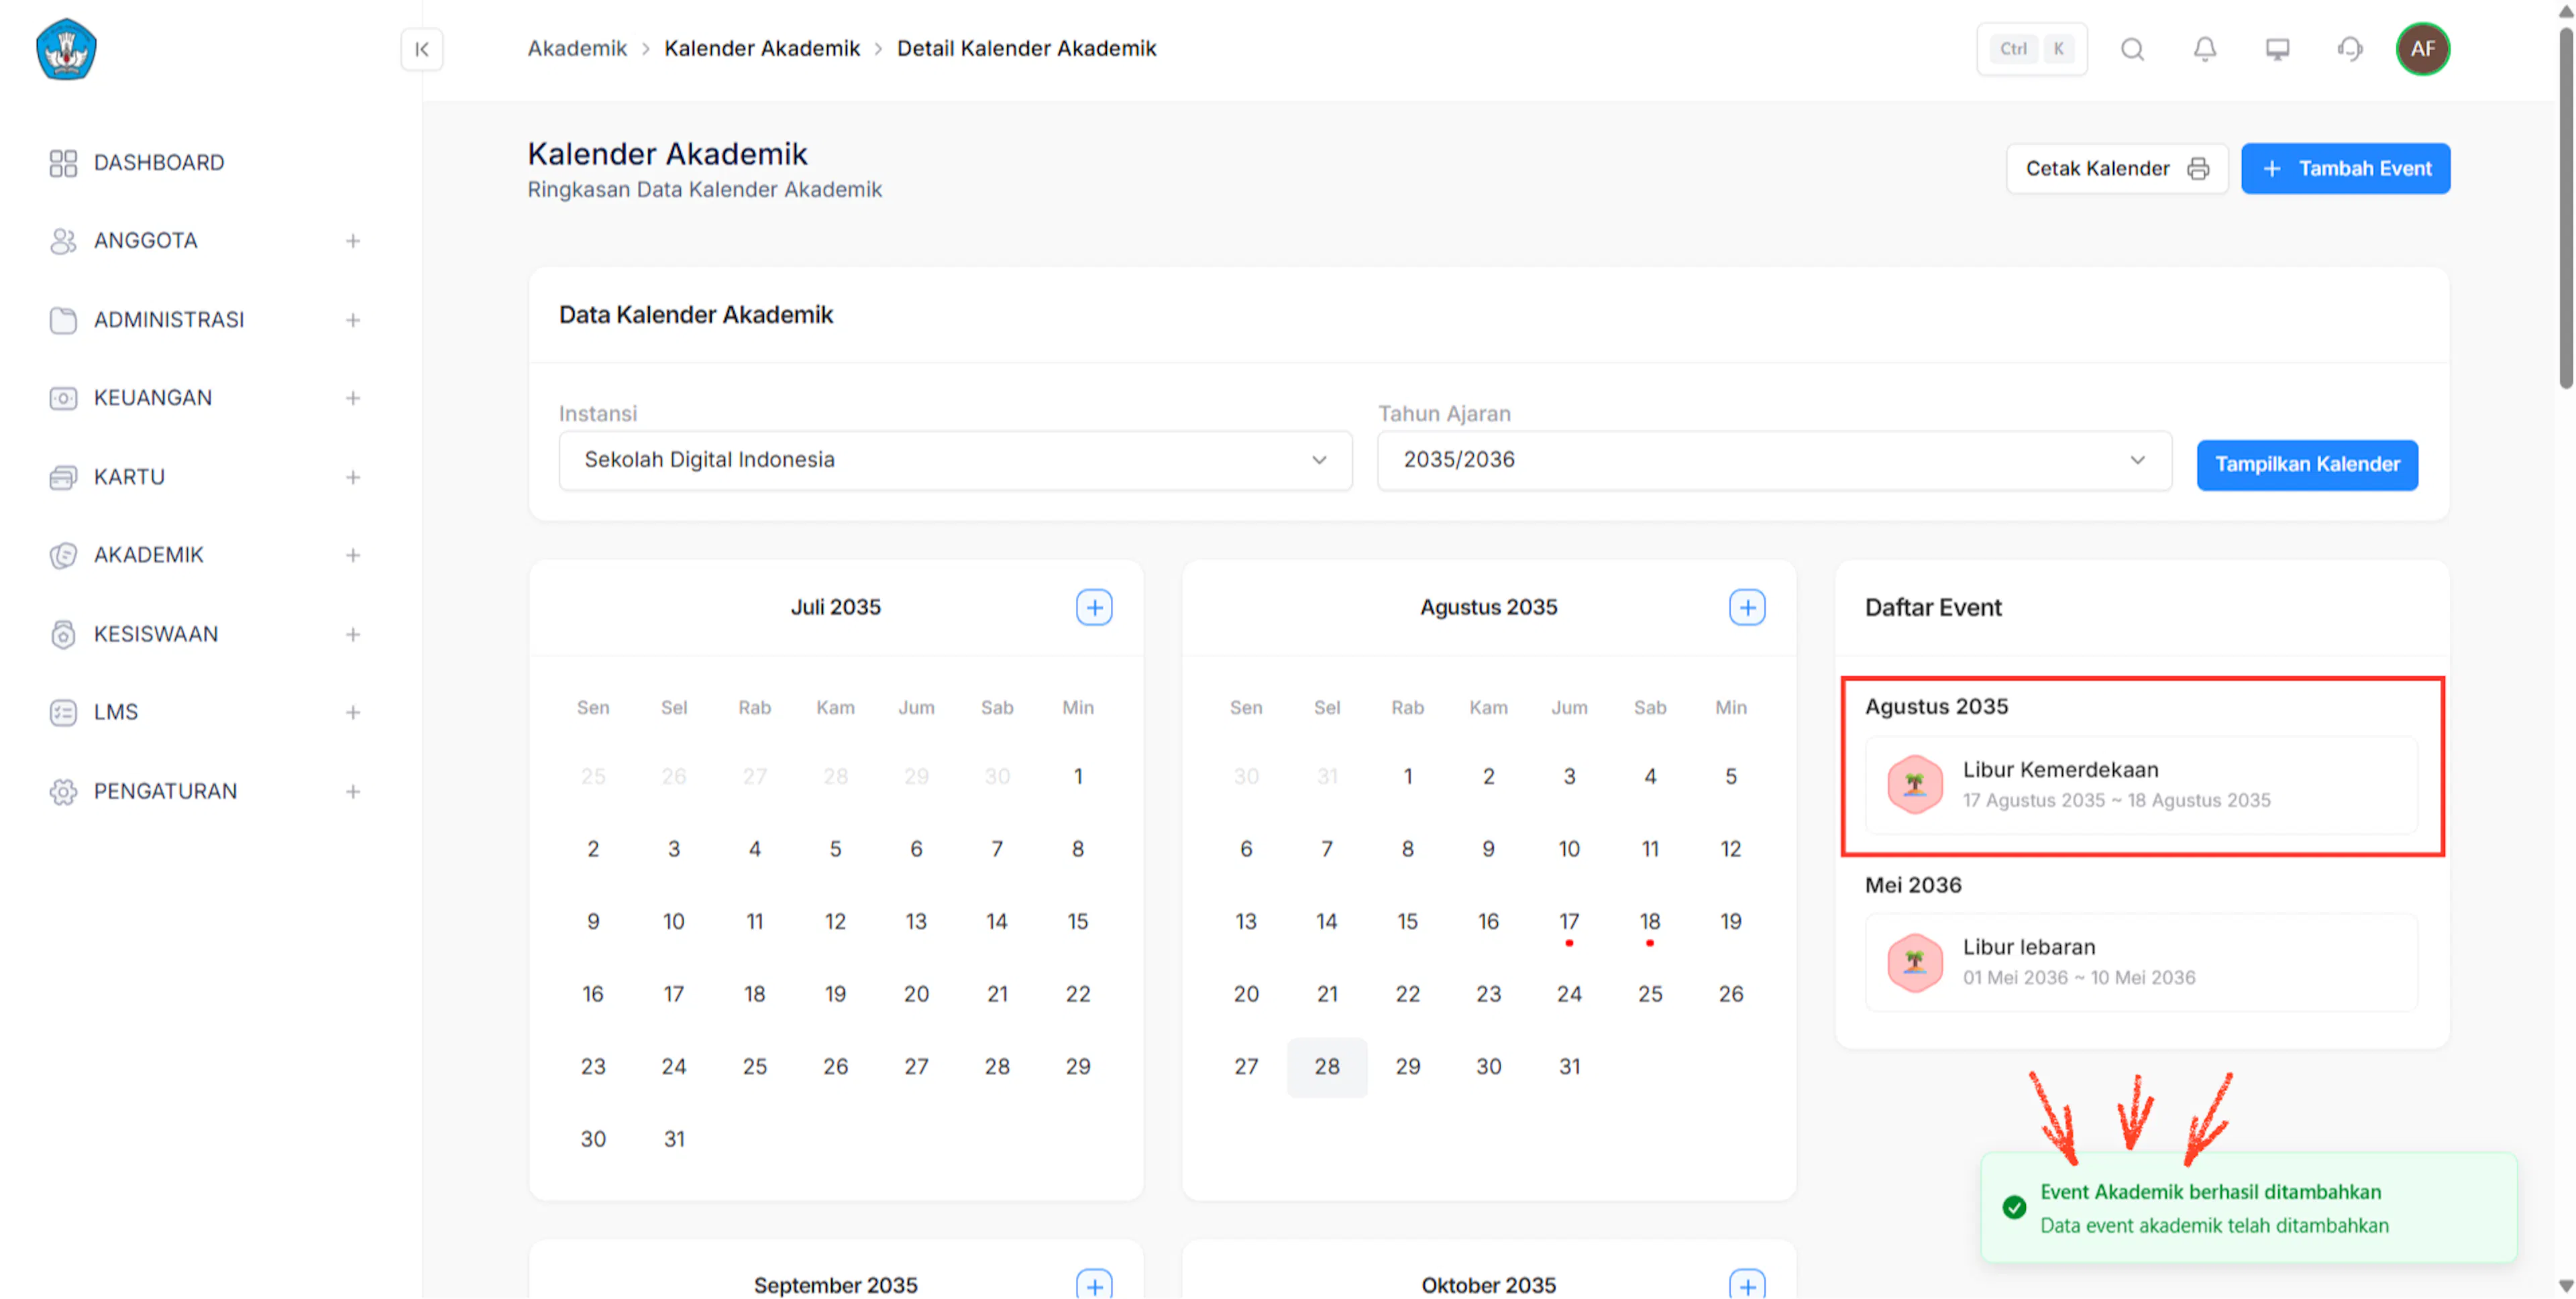Expand the Akademik menu plus
Image resolution: width=2576 pixels, height=1299 pixels.
point(353,555)
